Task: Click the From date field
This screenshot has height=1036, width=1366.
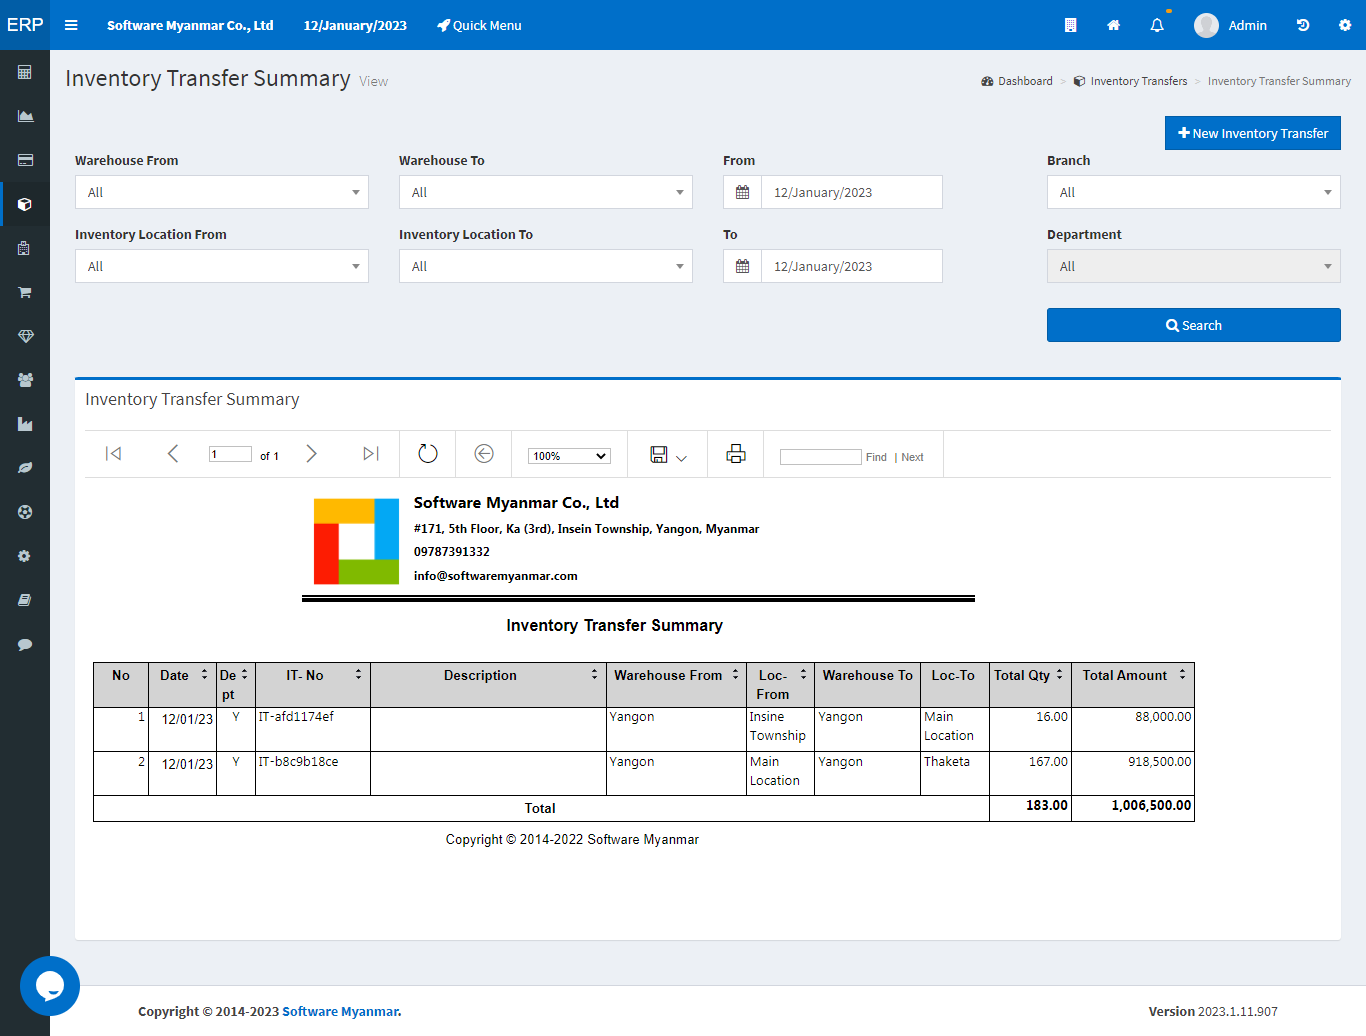Action: point(852,192)
